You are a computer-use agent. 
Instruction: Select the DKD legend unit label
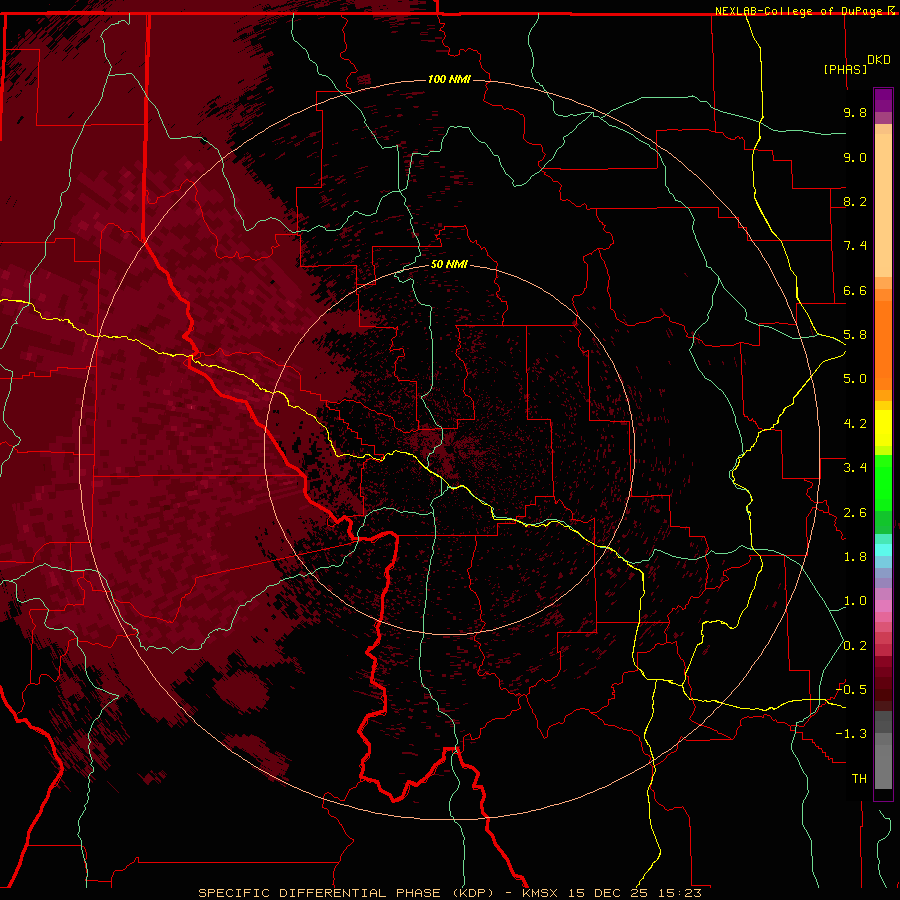coord(879,60)
